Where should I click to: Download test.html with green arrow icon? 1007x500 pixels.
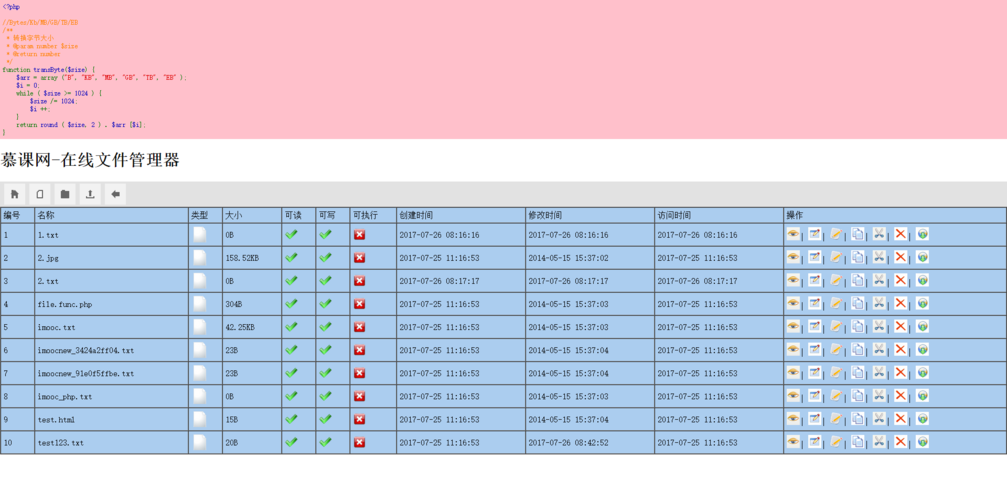coord(922,419)
